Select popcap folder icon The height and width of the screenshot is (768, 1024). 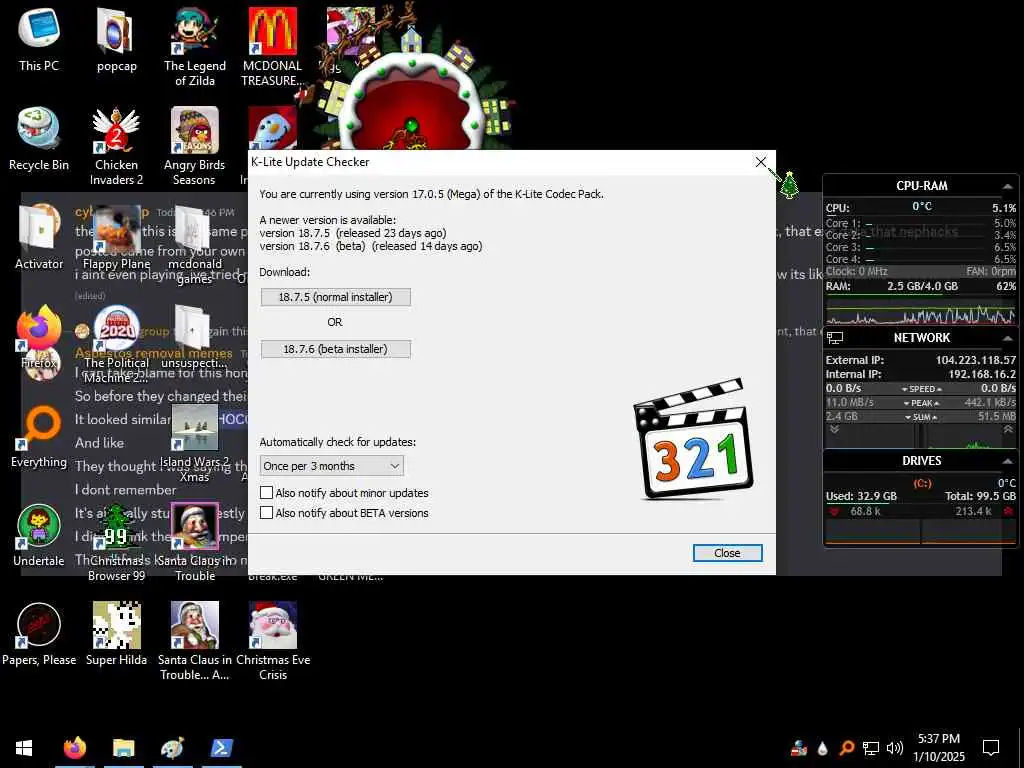click(x=116, y=40)
